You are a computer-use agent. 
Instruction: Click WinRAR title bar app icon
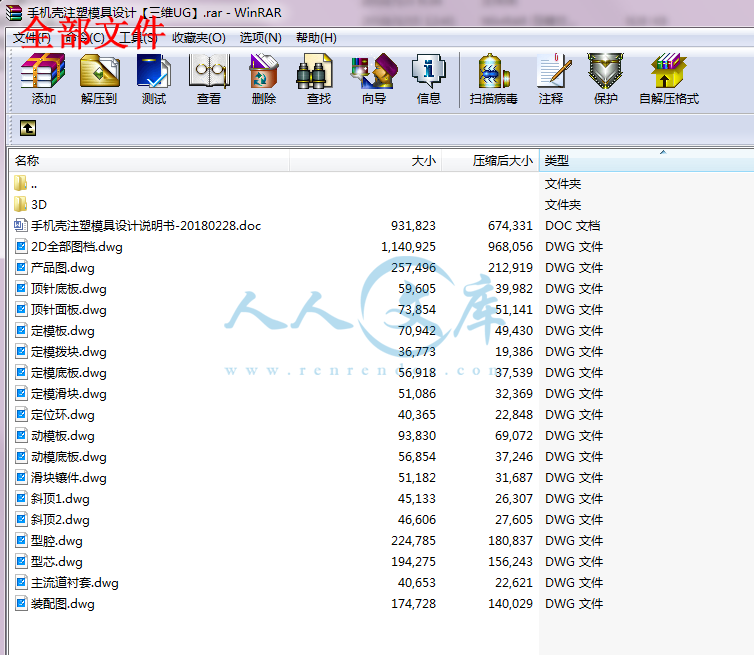[14, 13]
